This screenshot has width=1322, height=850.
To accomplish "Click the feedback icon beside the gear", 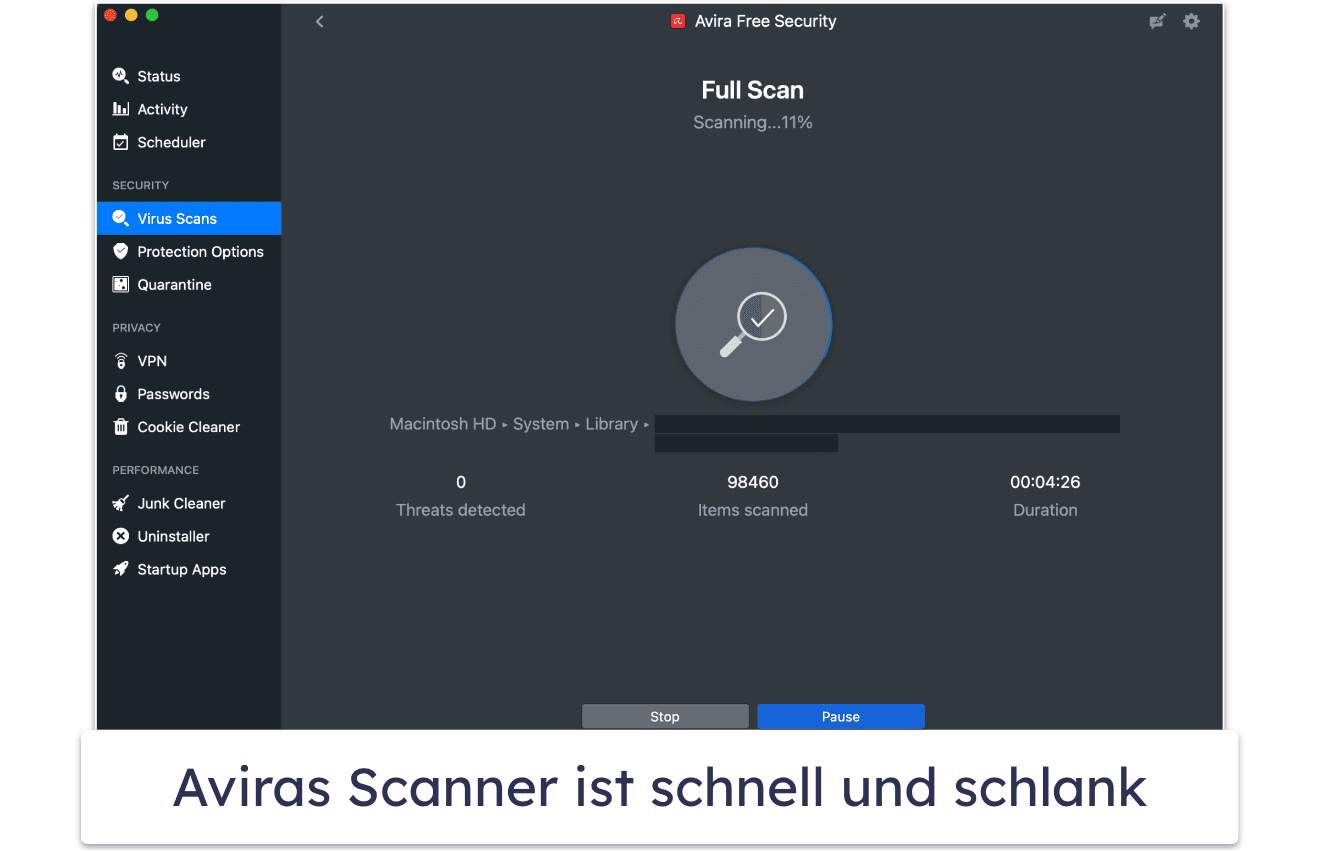I will 1157,21.
